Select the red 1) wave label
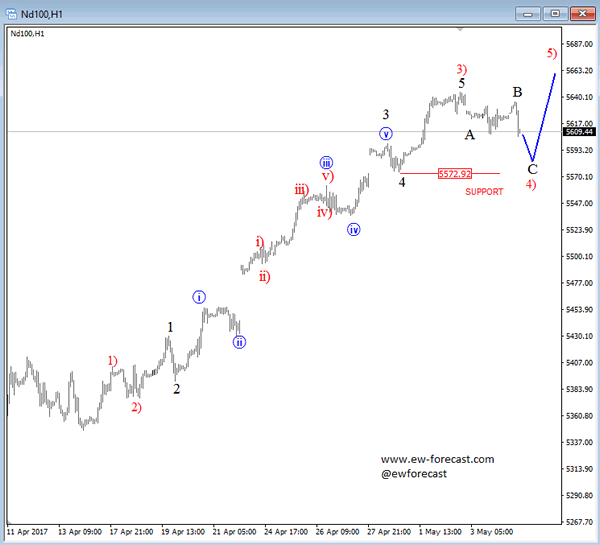Image resolution: width=600 pixels, height=545 pixels. click(112, 361)
